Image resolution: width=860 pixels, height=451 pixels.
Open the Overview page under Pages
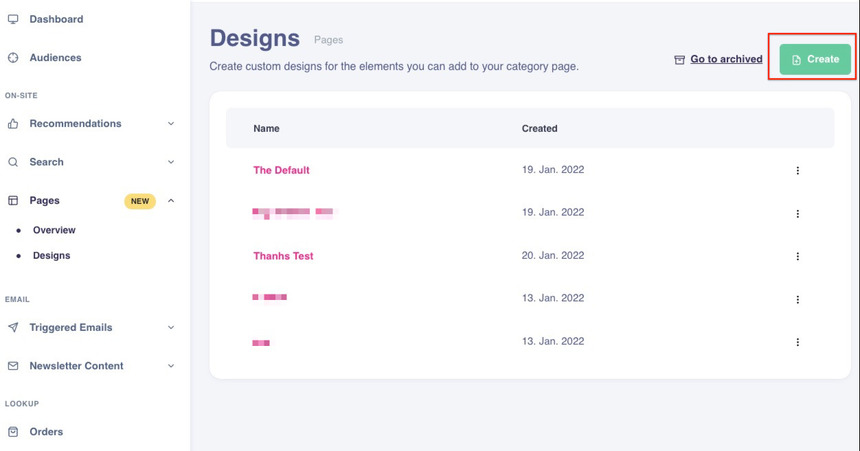[x=54, y=230]
